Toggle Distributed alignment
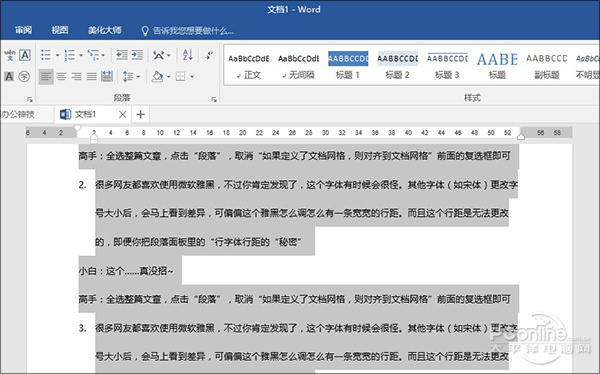The height and width of the screenshot is (374, 600). pos(107,77)
